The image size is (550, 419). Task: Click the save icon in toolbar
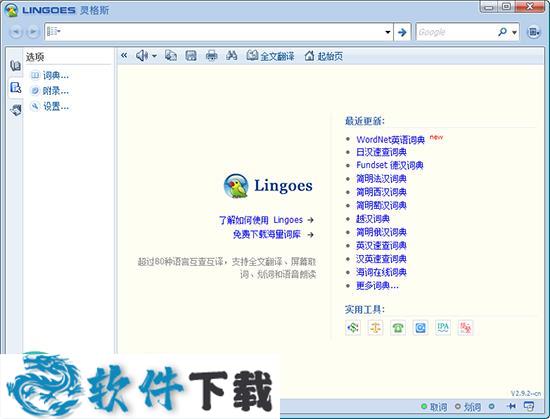(191, 55)
